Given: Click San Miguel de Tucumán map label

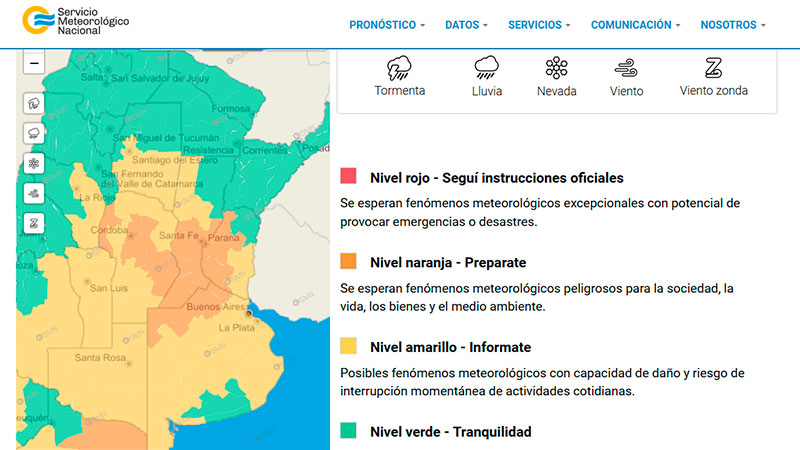Looking at the screenshot, I should click(166, 138).
